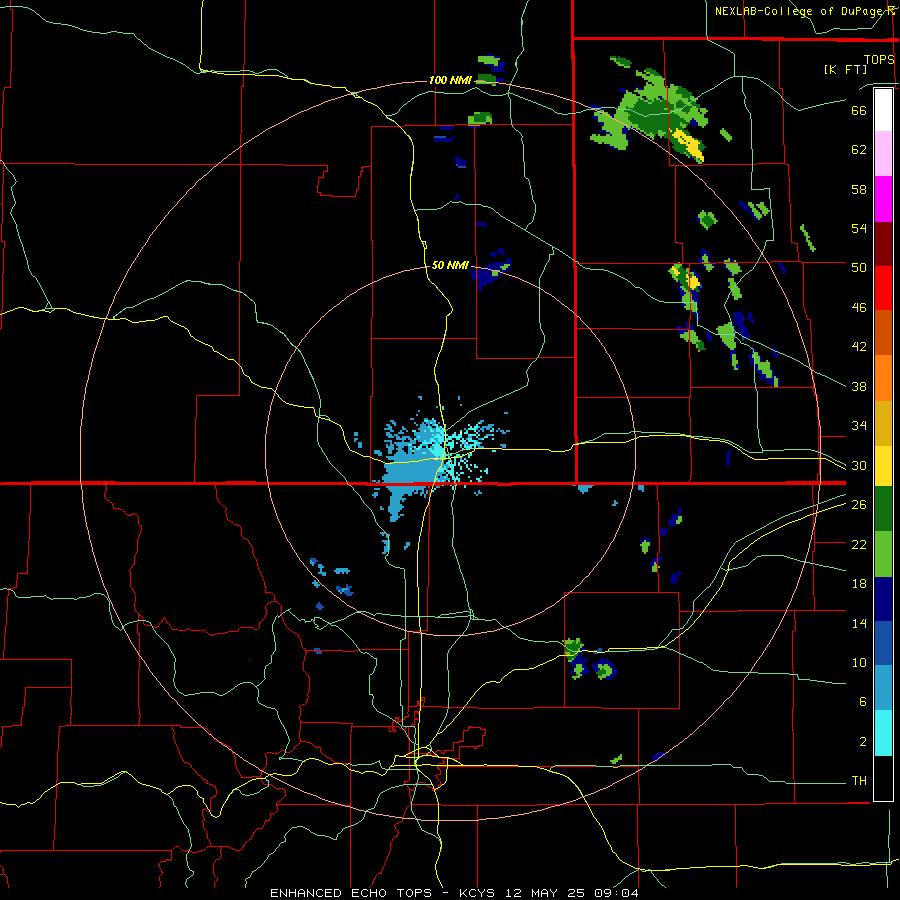The image size is (900, 900).
Task: Select the cyan legend swatch above TH
Action: point(883,733)
